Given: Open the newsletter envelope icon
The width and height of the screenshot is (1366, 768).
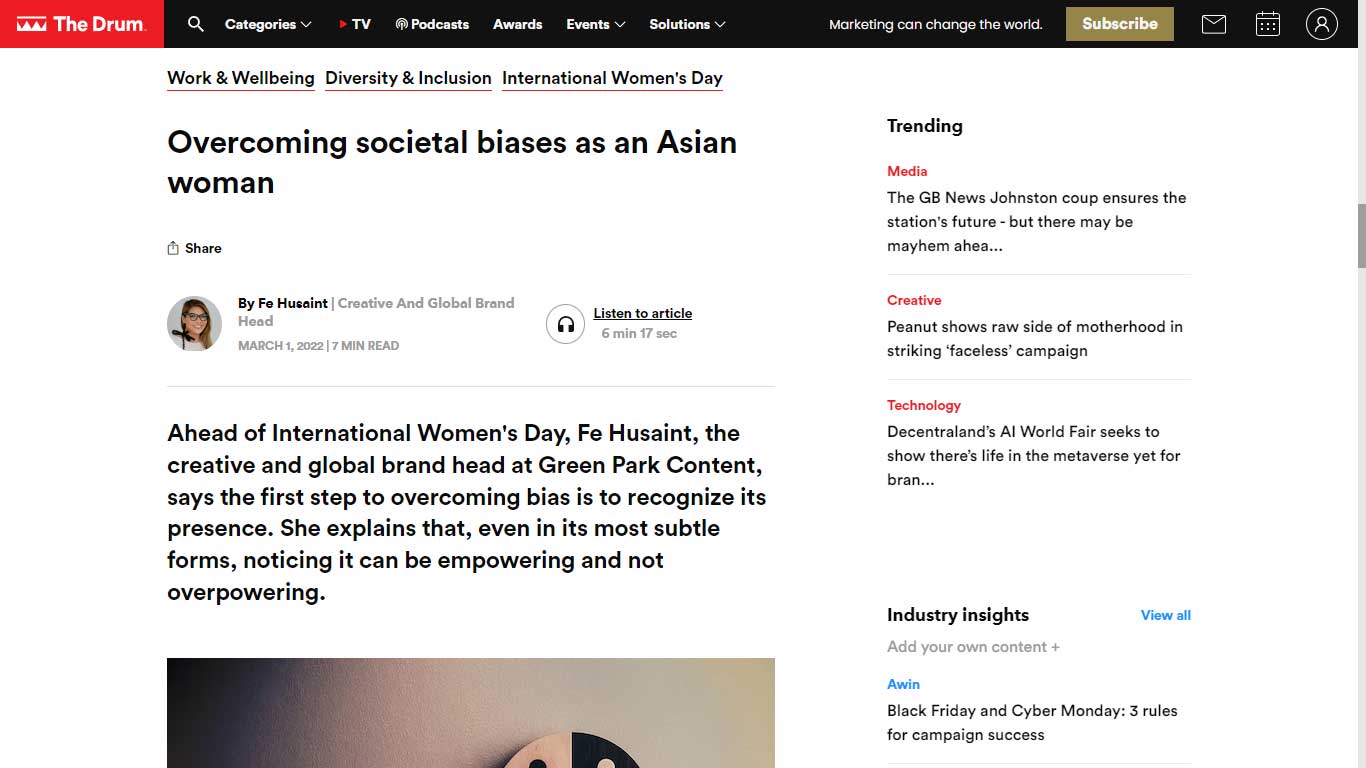Looking at the screenshot, I should [x=1214, y=24].
